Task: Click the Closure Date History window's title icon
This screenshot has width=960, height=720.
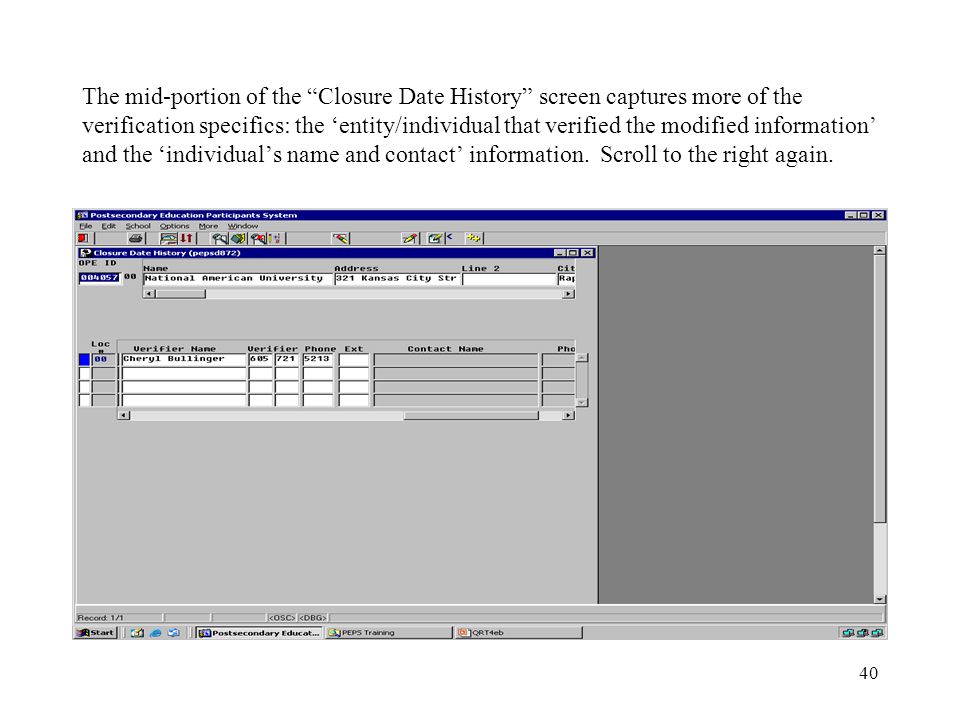Action: pos(86,253)
